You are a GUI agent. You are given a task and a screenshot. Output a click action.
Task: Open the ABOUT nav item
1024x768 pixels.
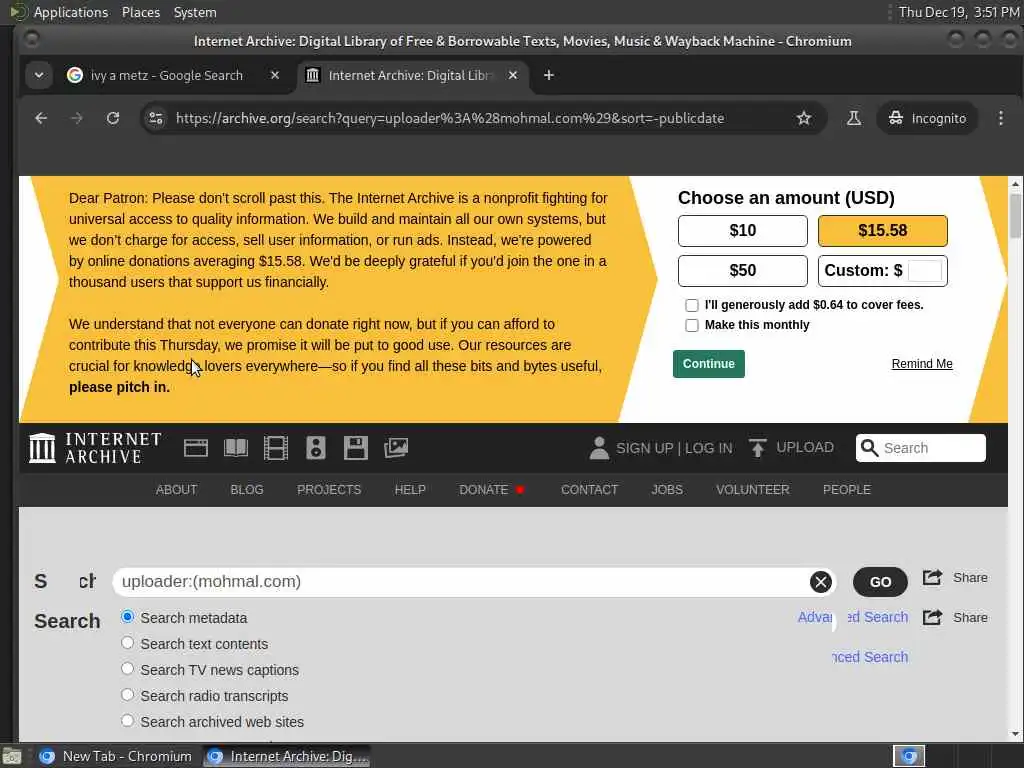pos(176,490)
